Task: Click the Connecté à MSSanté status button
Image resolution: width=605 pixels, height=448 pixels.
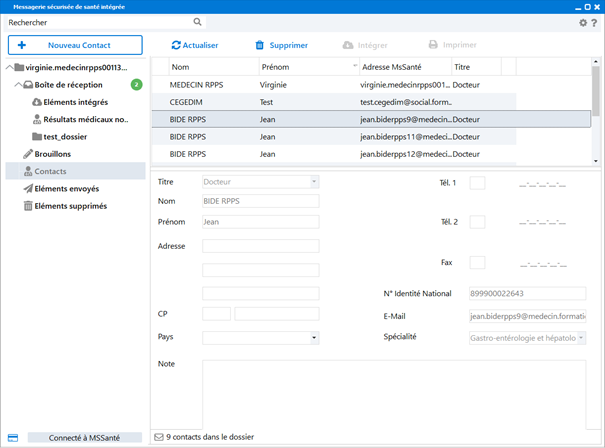Action: (84, 437)
